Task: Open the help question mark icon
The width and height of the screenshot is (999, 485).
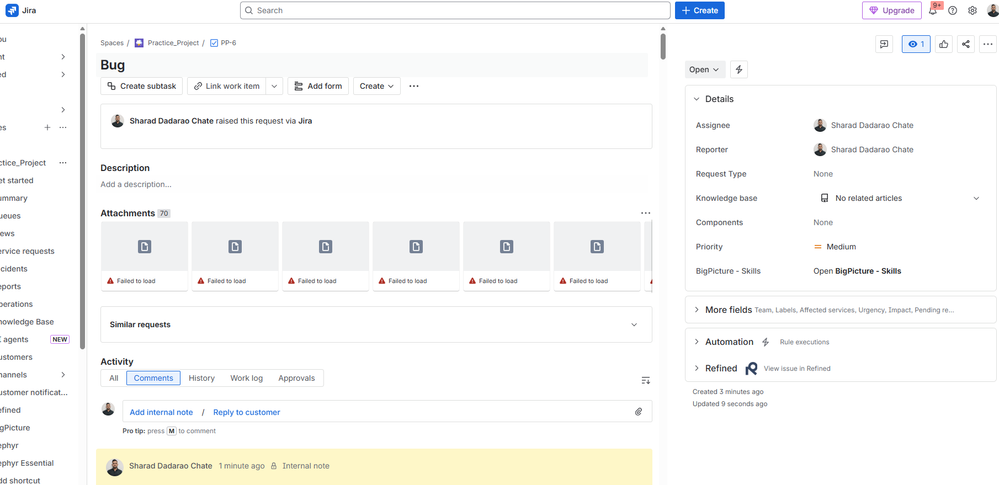Action: (952, 11)
